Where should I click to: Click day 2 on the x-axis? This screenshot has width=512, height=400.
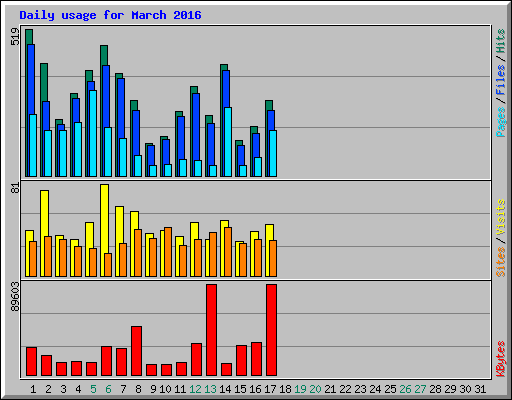[x=48, y=389]
